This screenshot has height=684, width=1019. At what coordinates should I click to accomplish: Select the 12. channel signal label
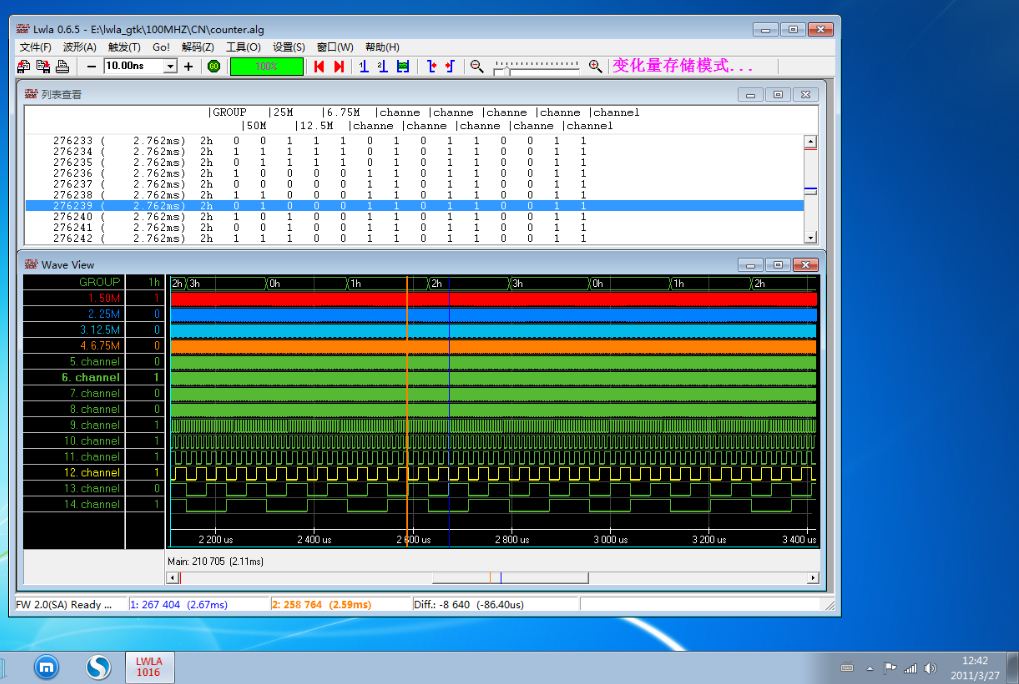92,472
